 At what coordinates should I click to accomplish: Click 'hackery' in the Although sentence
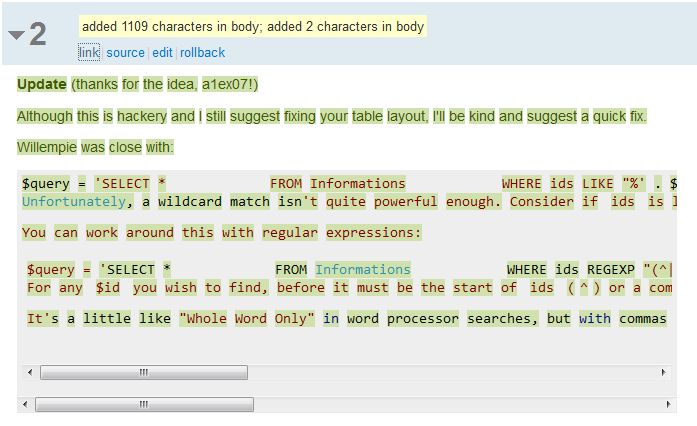pos(142,116)
